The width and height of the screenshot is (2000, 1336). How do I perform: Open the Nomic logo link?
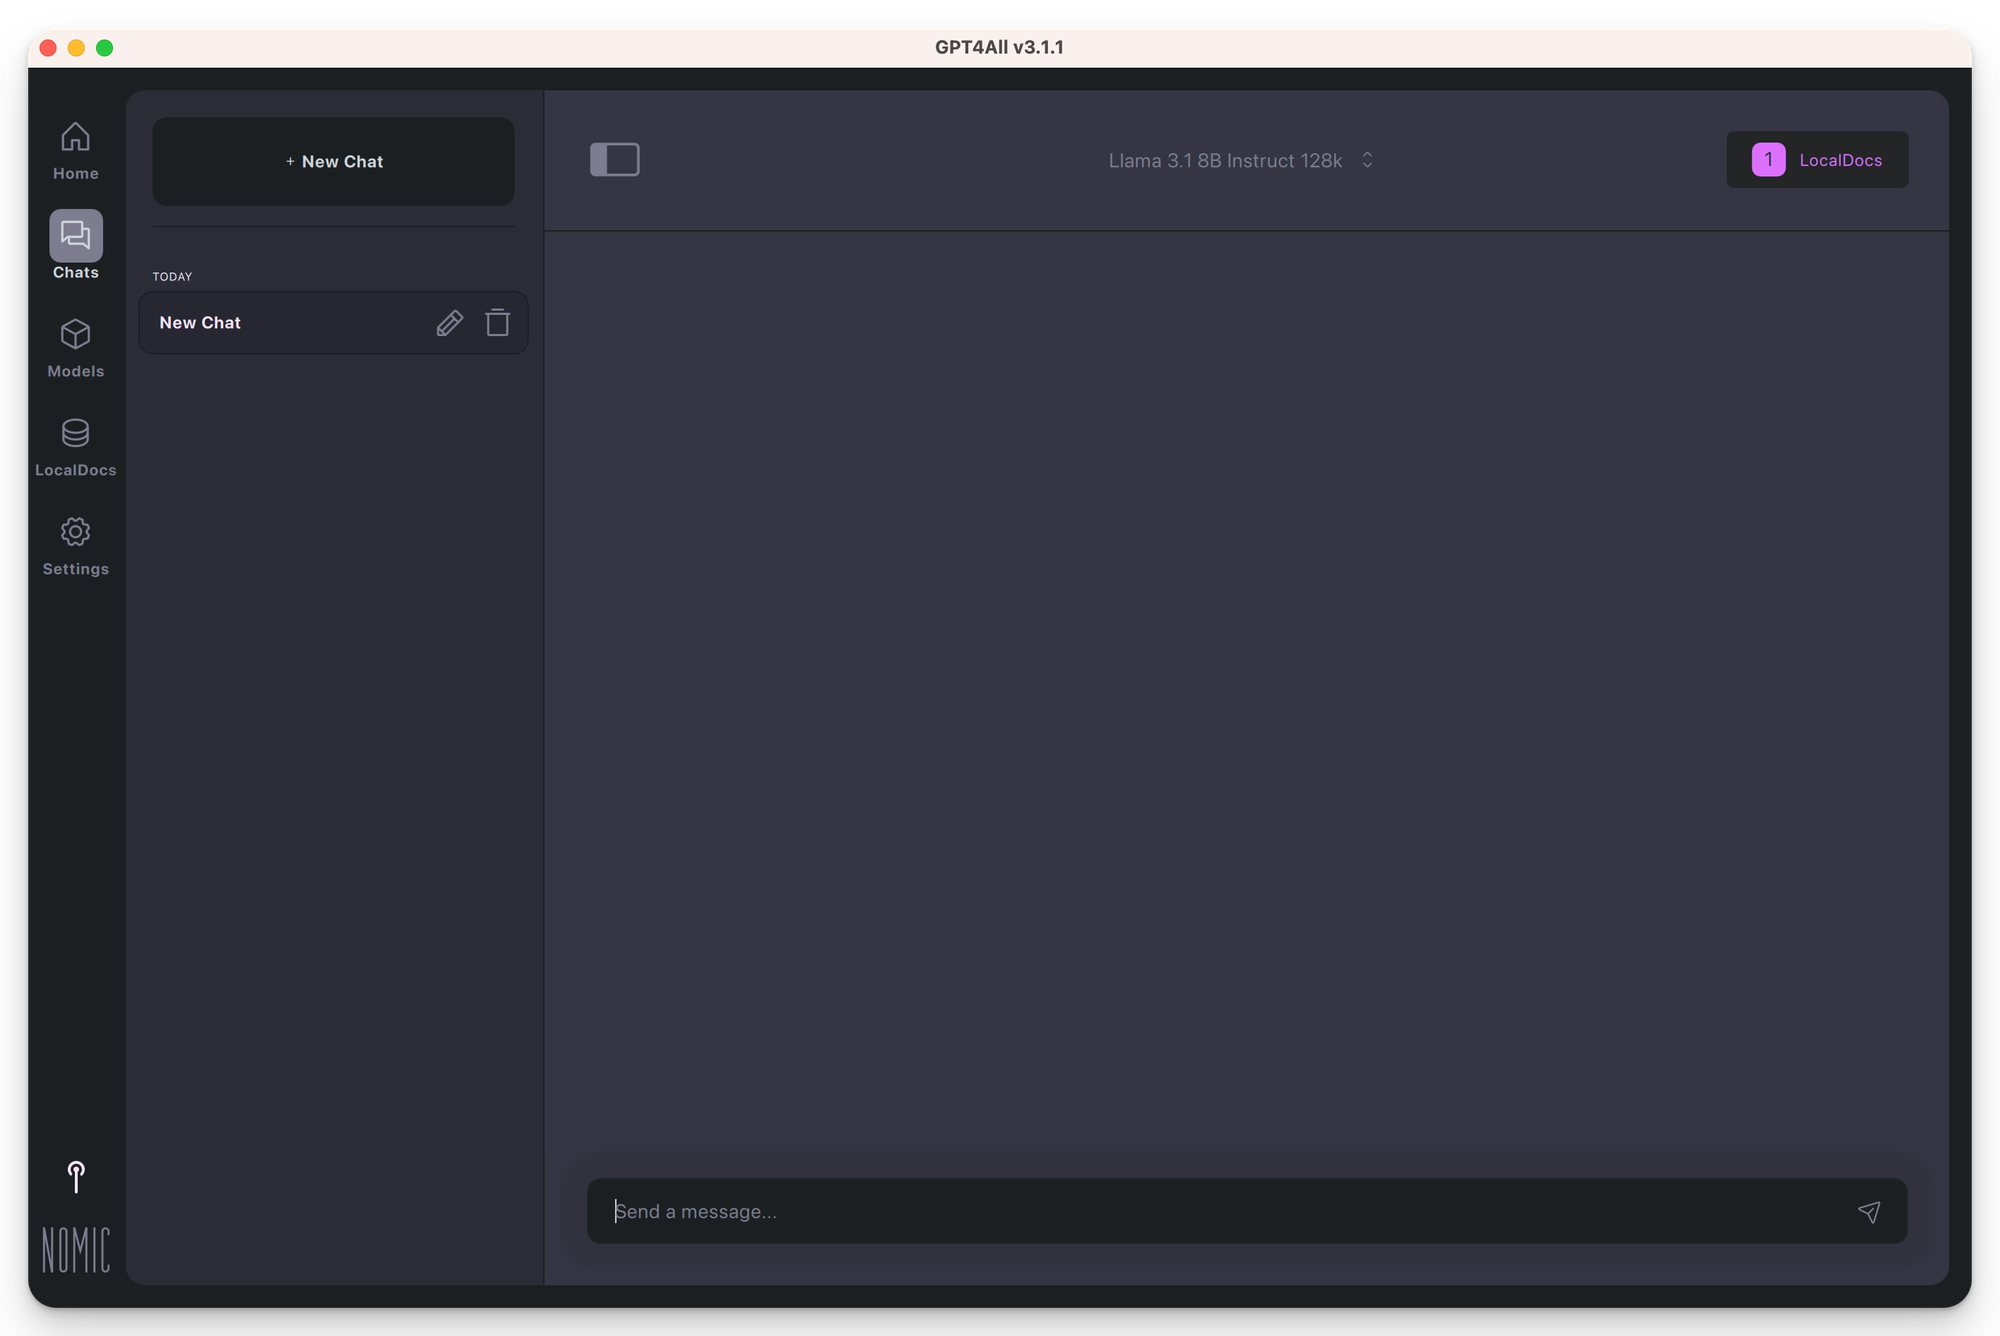coord(75,1250)
